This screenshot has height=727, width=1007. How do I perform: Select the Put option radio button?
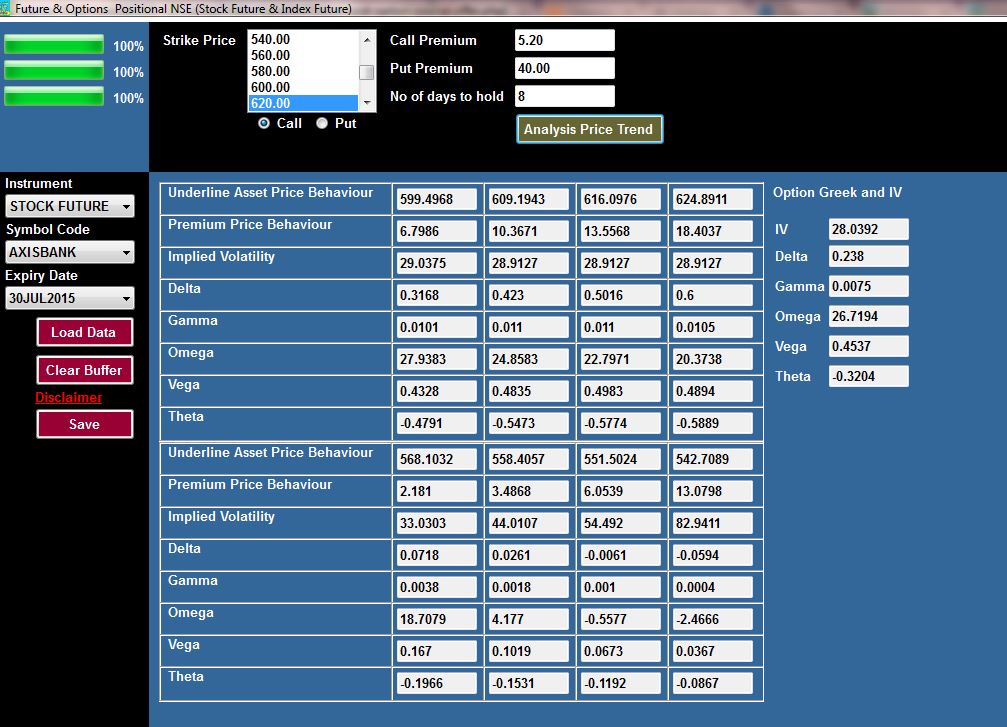322,123
